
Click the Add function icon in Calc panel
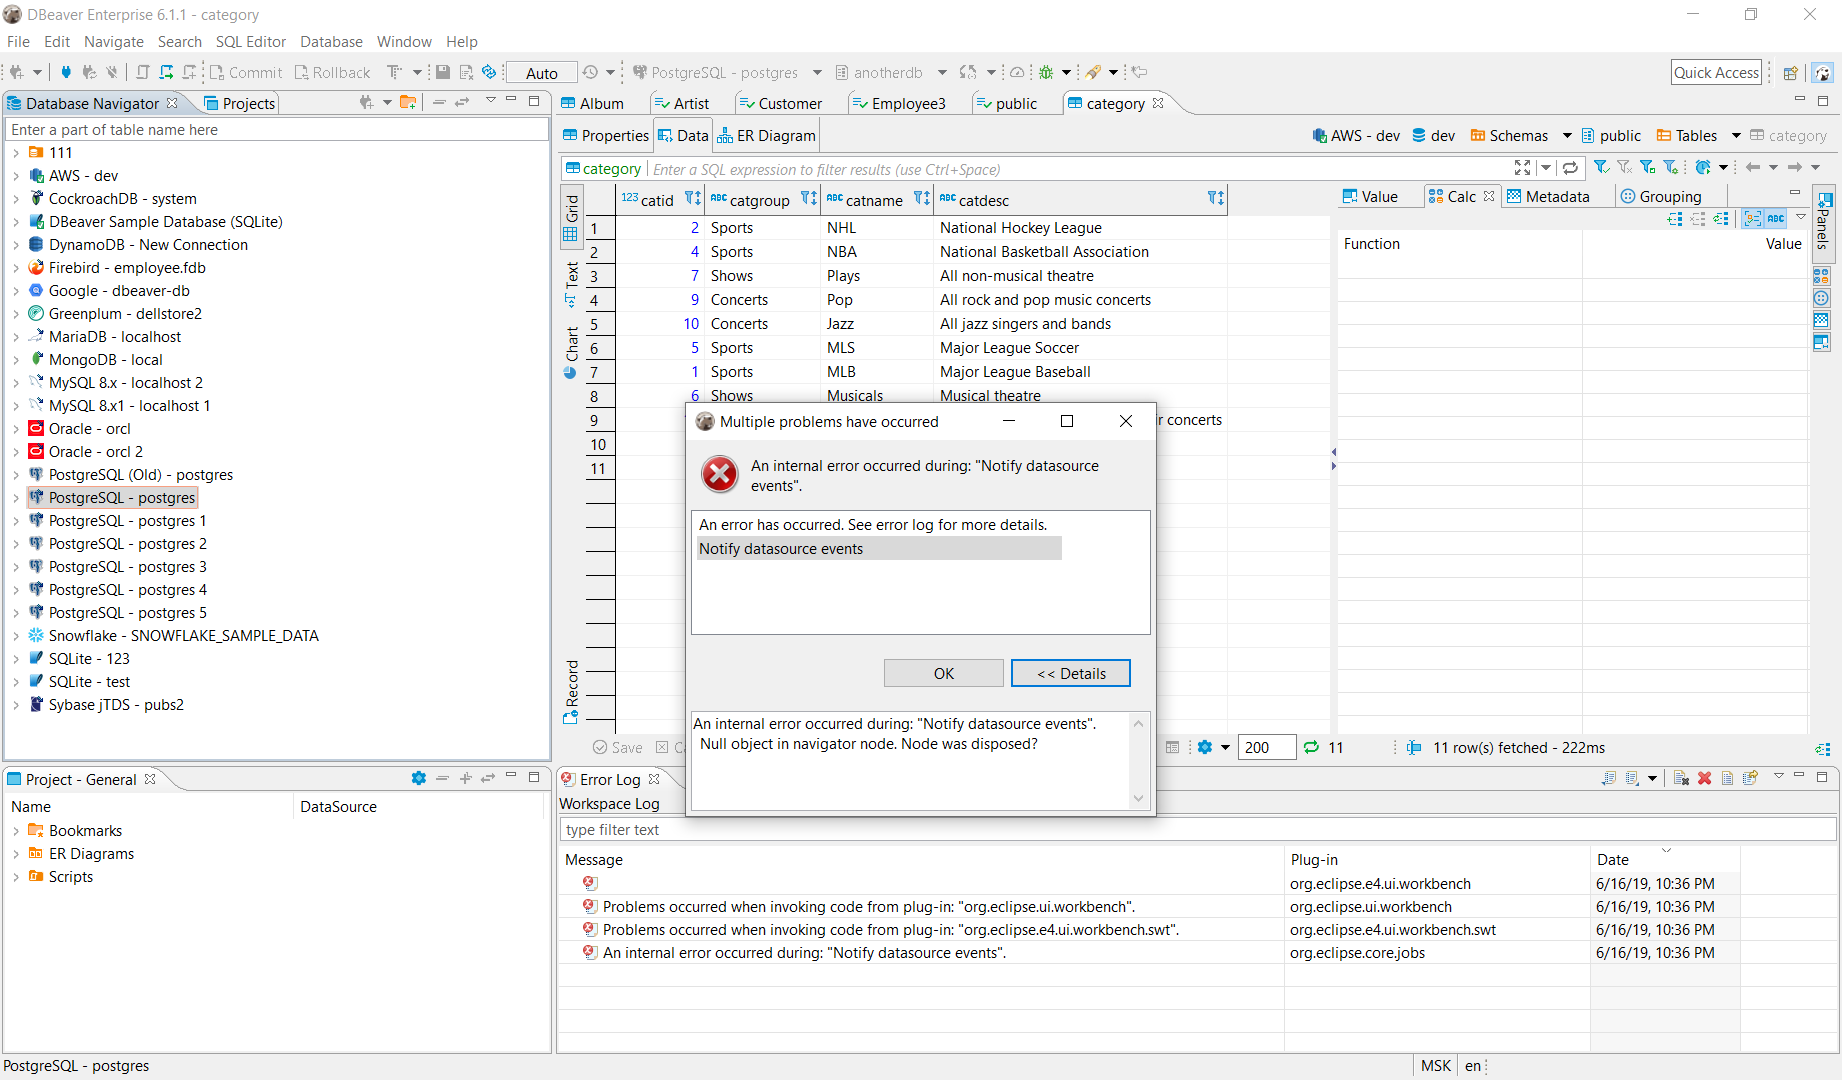(1675, 218)
